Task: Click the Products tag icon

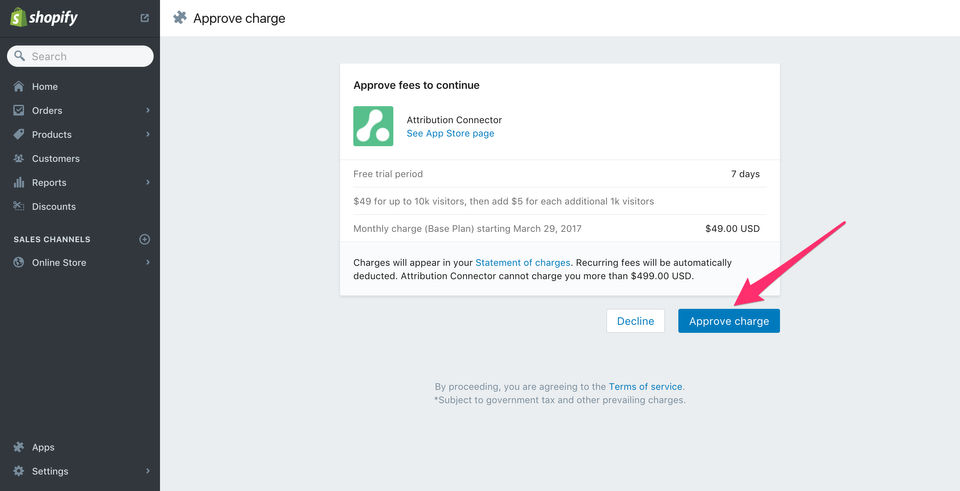Action: 19,135
